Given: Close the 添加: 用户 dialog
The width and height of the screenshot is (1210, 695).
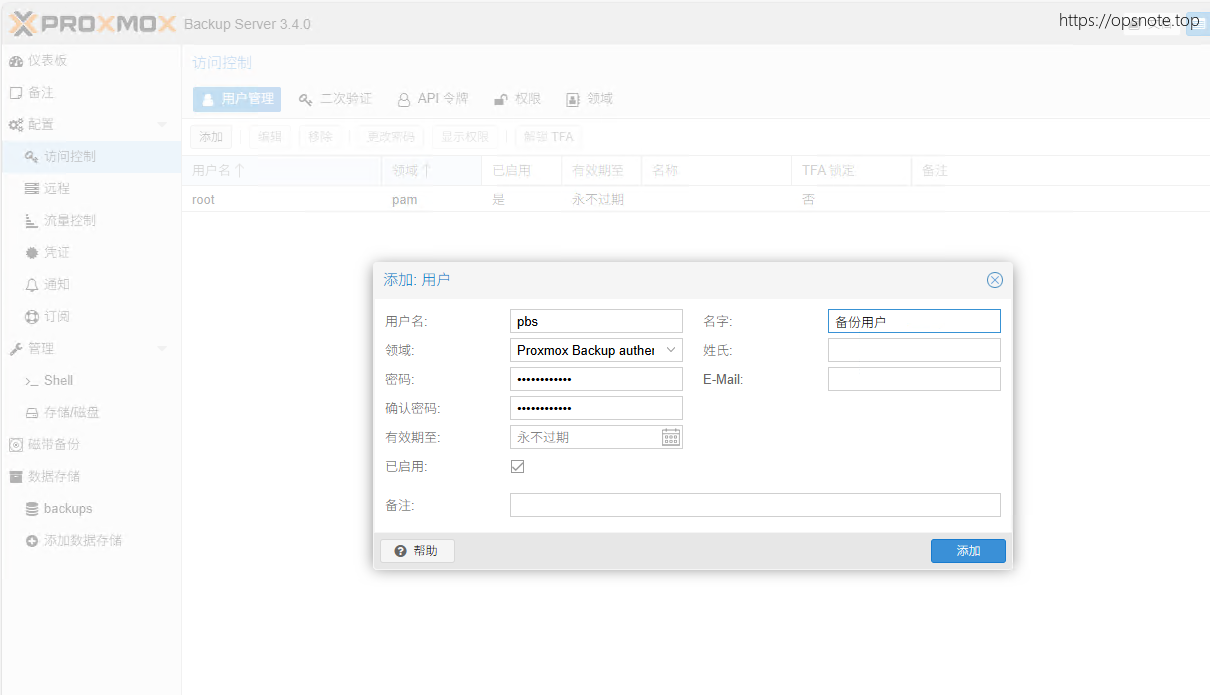Looking at the screenshot, I should click(x=995, y=280).
